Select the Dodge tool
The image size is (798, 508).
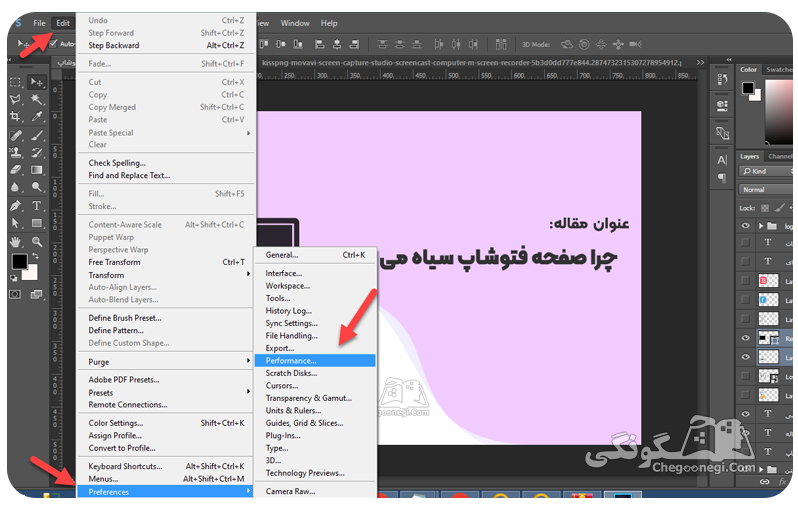tap(37, 187)
